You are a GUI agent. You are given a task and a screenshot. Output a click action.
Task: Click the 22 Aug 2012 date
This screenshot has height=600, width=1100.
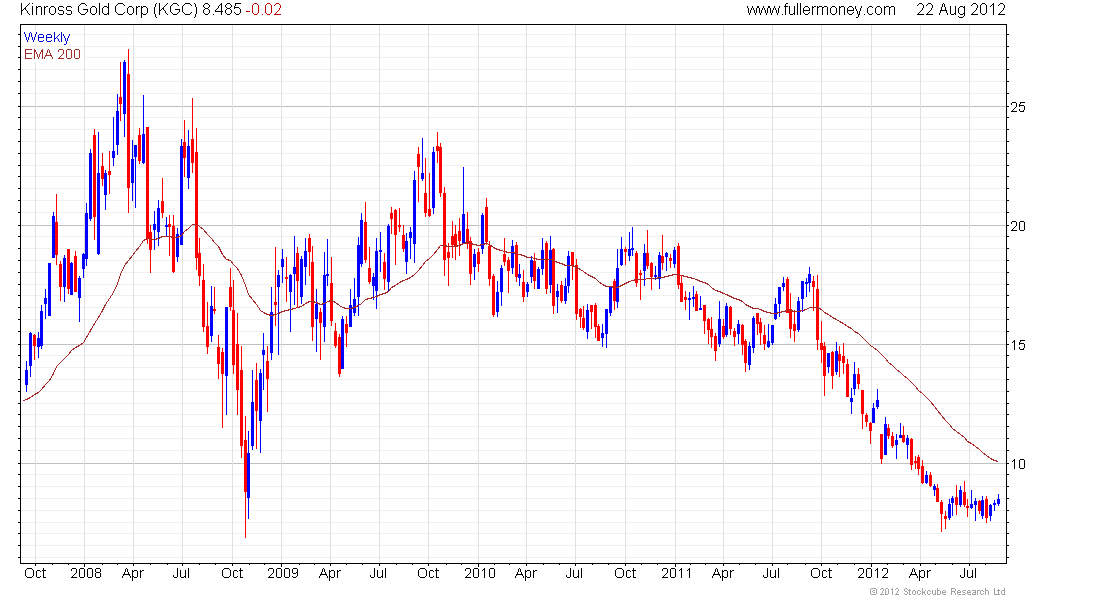tap(960, 10)
